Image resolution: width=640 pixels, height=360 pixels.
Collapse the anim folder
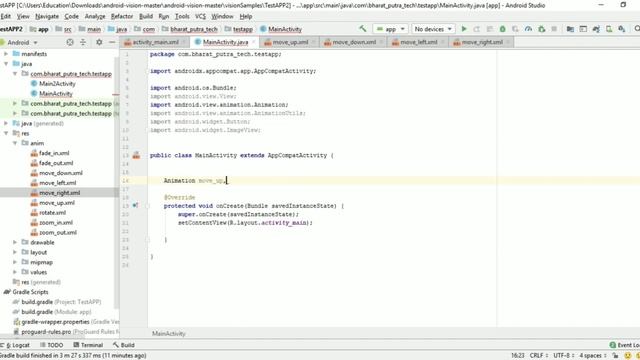pos(15,143)
